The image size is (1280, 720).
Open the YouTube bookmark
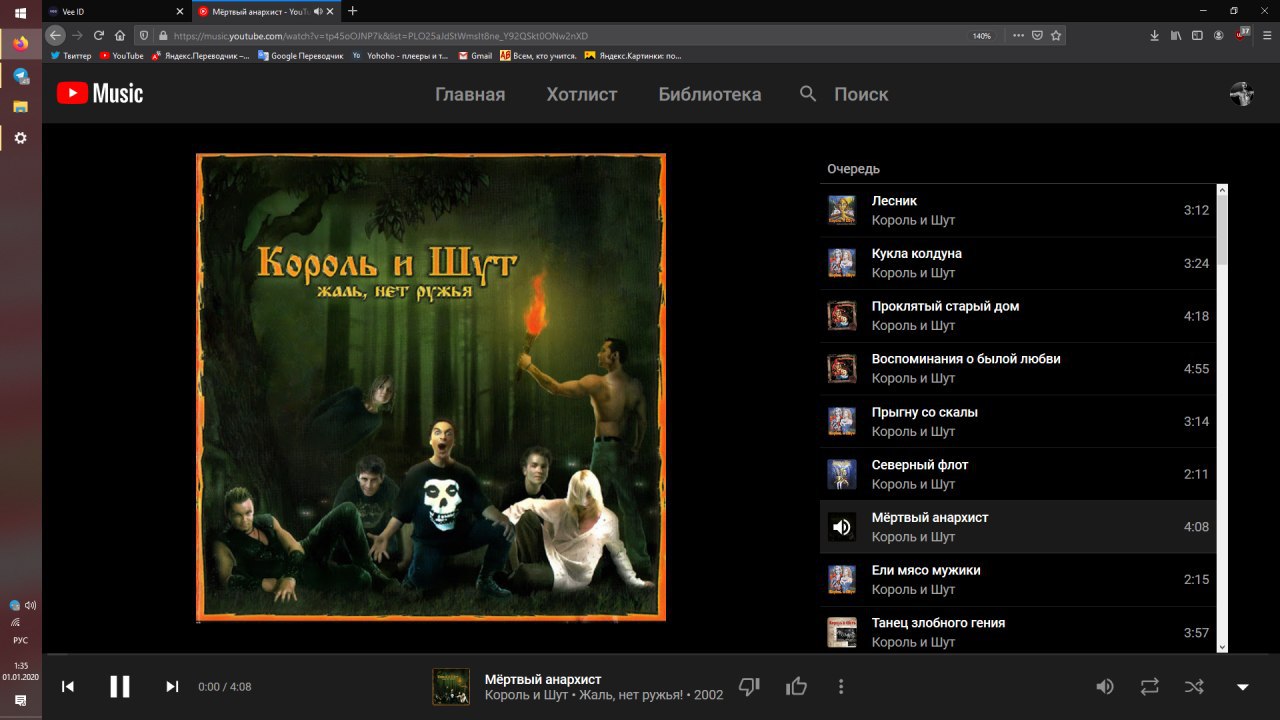tap(122, 56)
